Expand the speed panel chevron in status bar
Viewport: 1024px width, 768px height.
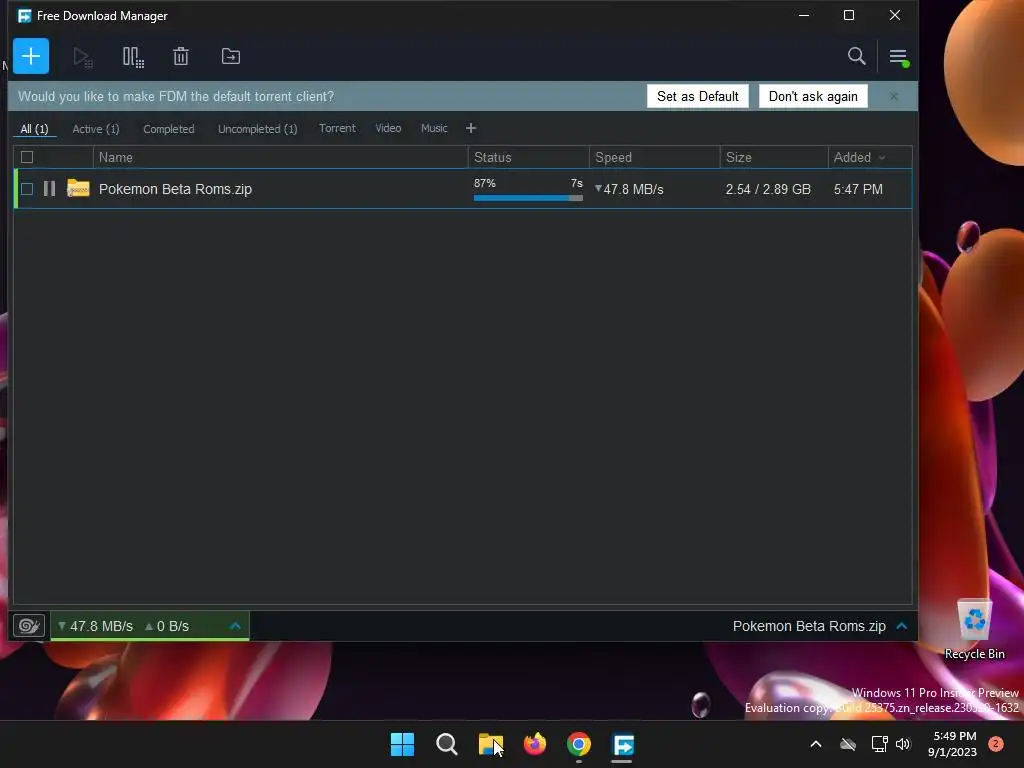(x=236, y=626)
